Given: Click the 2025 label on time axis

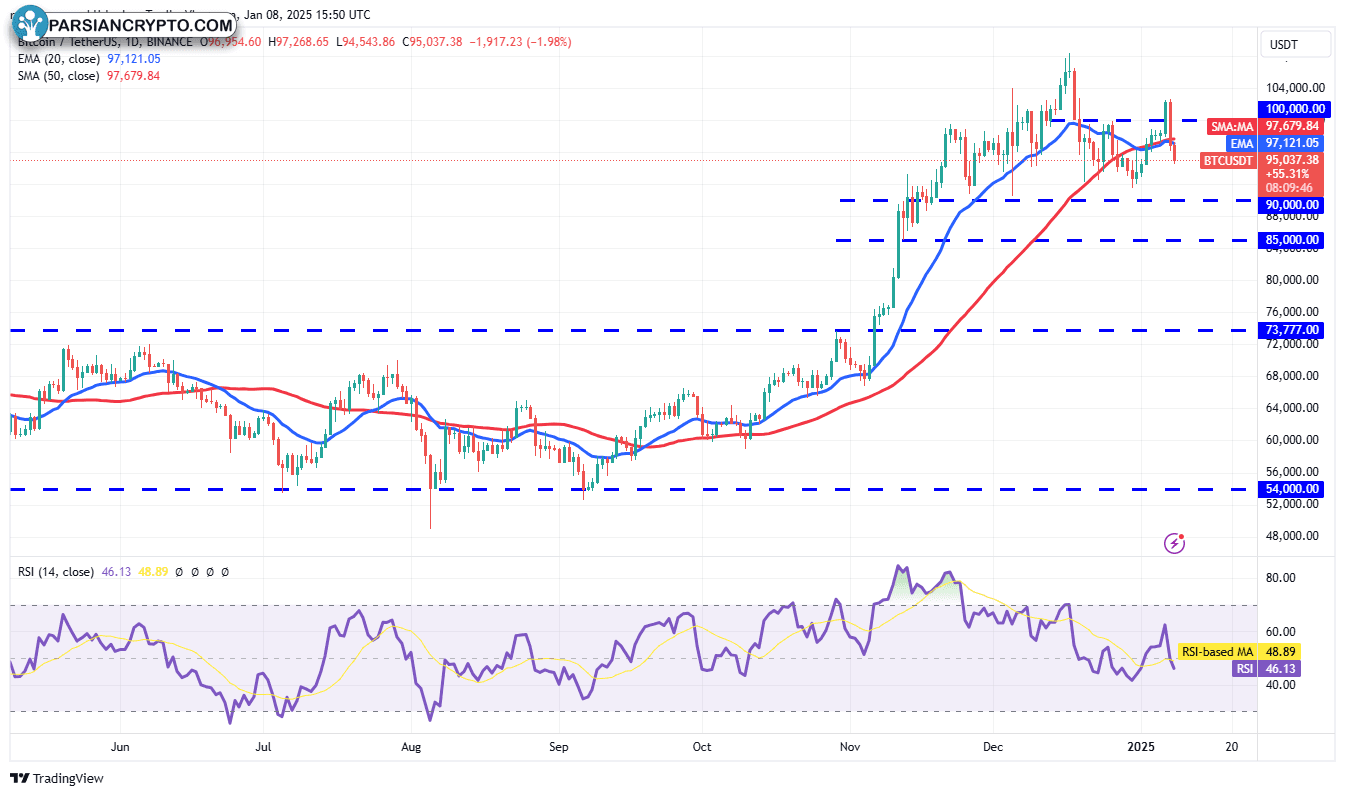Looking at the screenshot, I should pos(1139,747).
